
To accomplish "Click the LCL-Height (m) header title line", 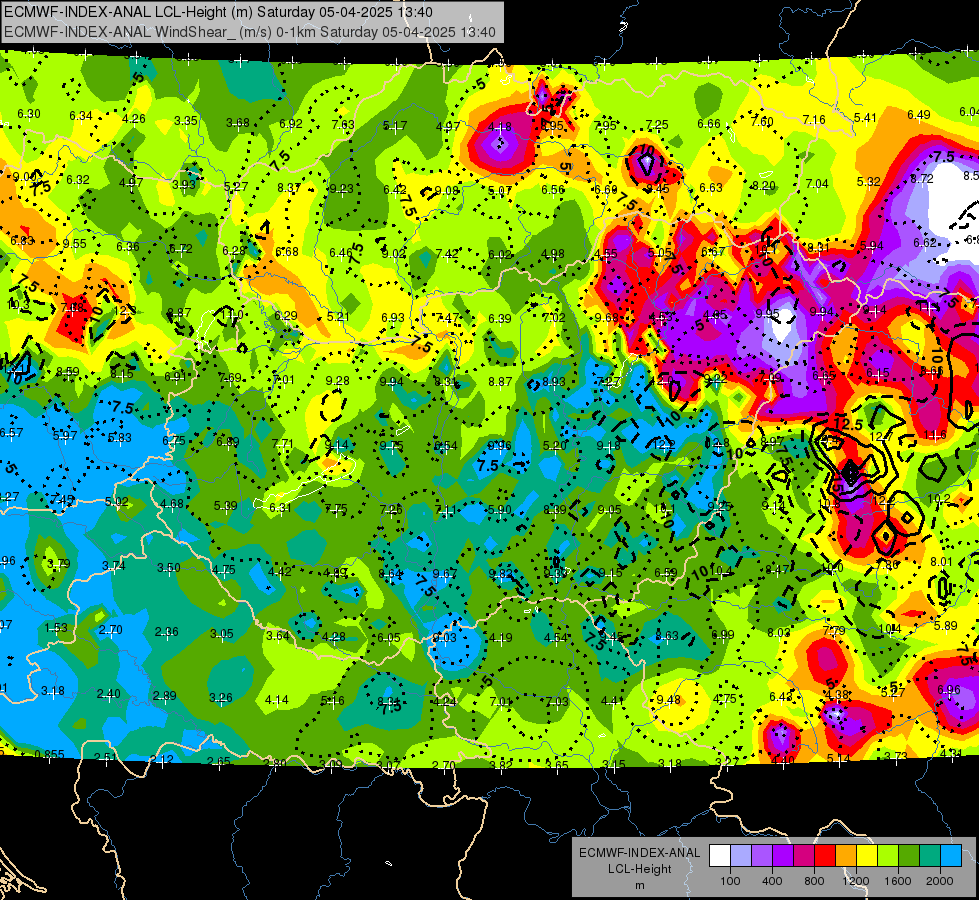I will click(219, 12).
